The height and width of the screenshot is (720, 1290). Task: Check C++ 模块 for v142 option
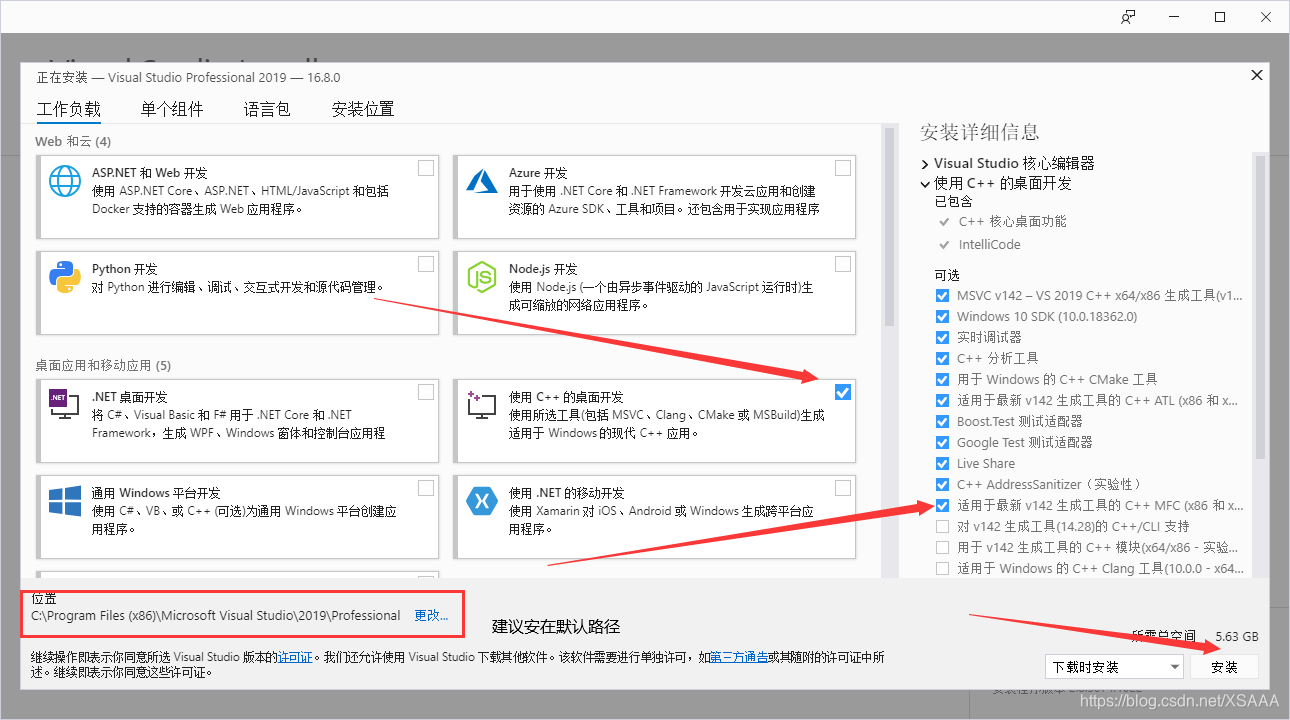[942, 548]
